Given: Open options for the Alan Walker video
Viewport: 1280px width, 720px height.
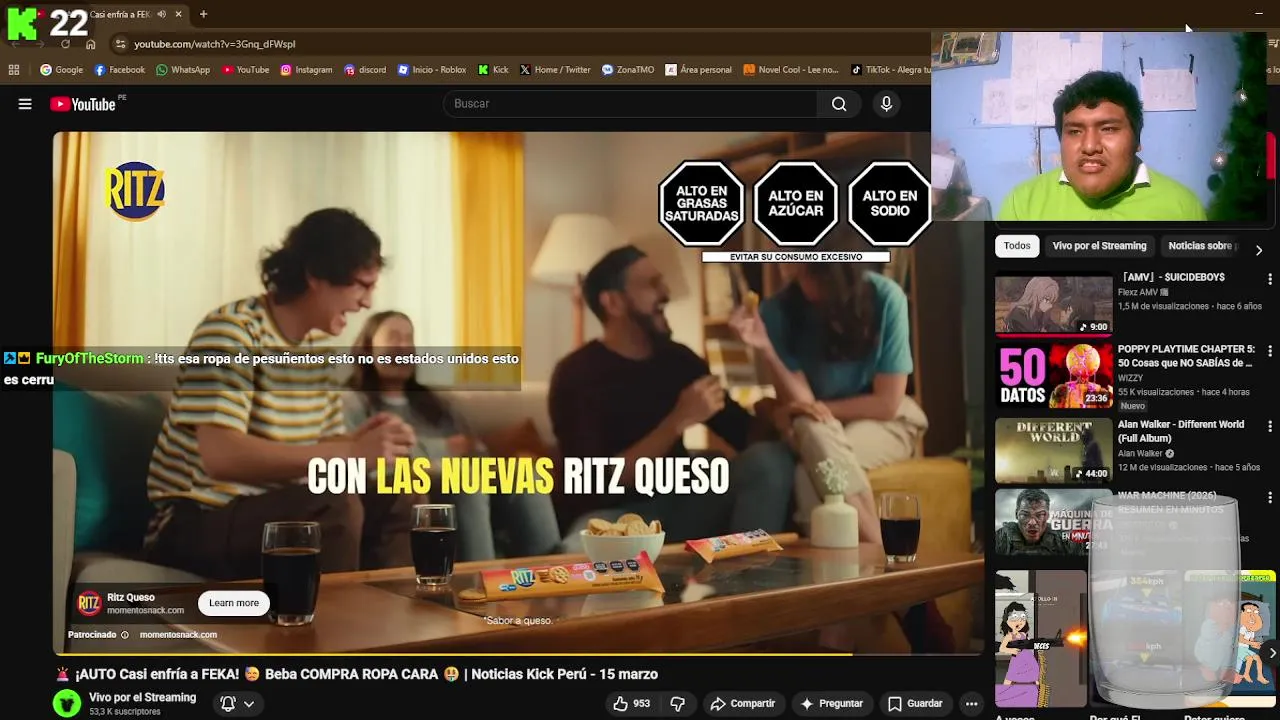Looking at the screenshot, I should pyautogui.click(x=1270, y=425).
